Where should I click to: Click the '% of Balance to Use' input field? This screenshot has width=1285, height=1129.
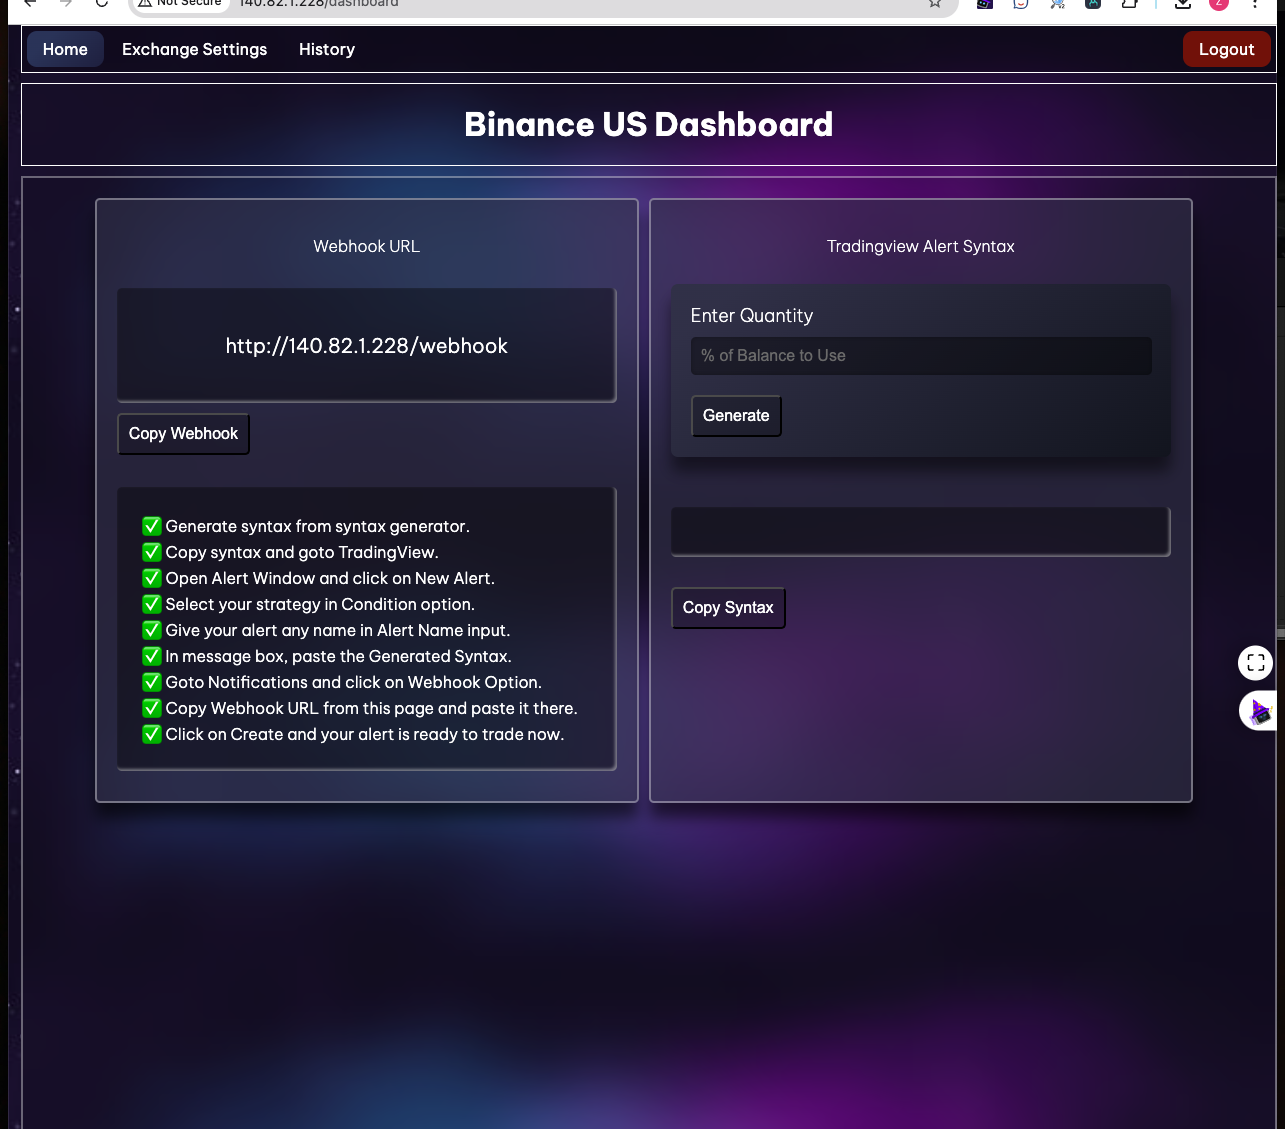click(x=920, y=355)
